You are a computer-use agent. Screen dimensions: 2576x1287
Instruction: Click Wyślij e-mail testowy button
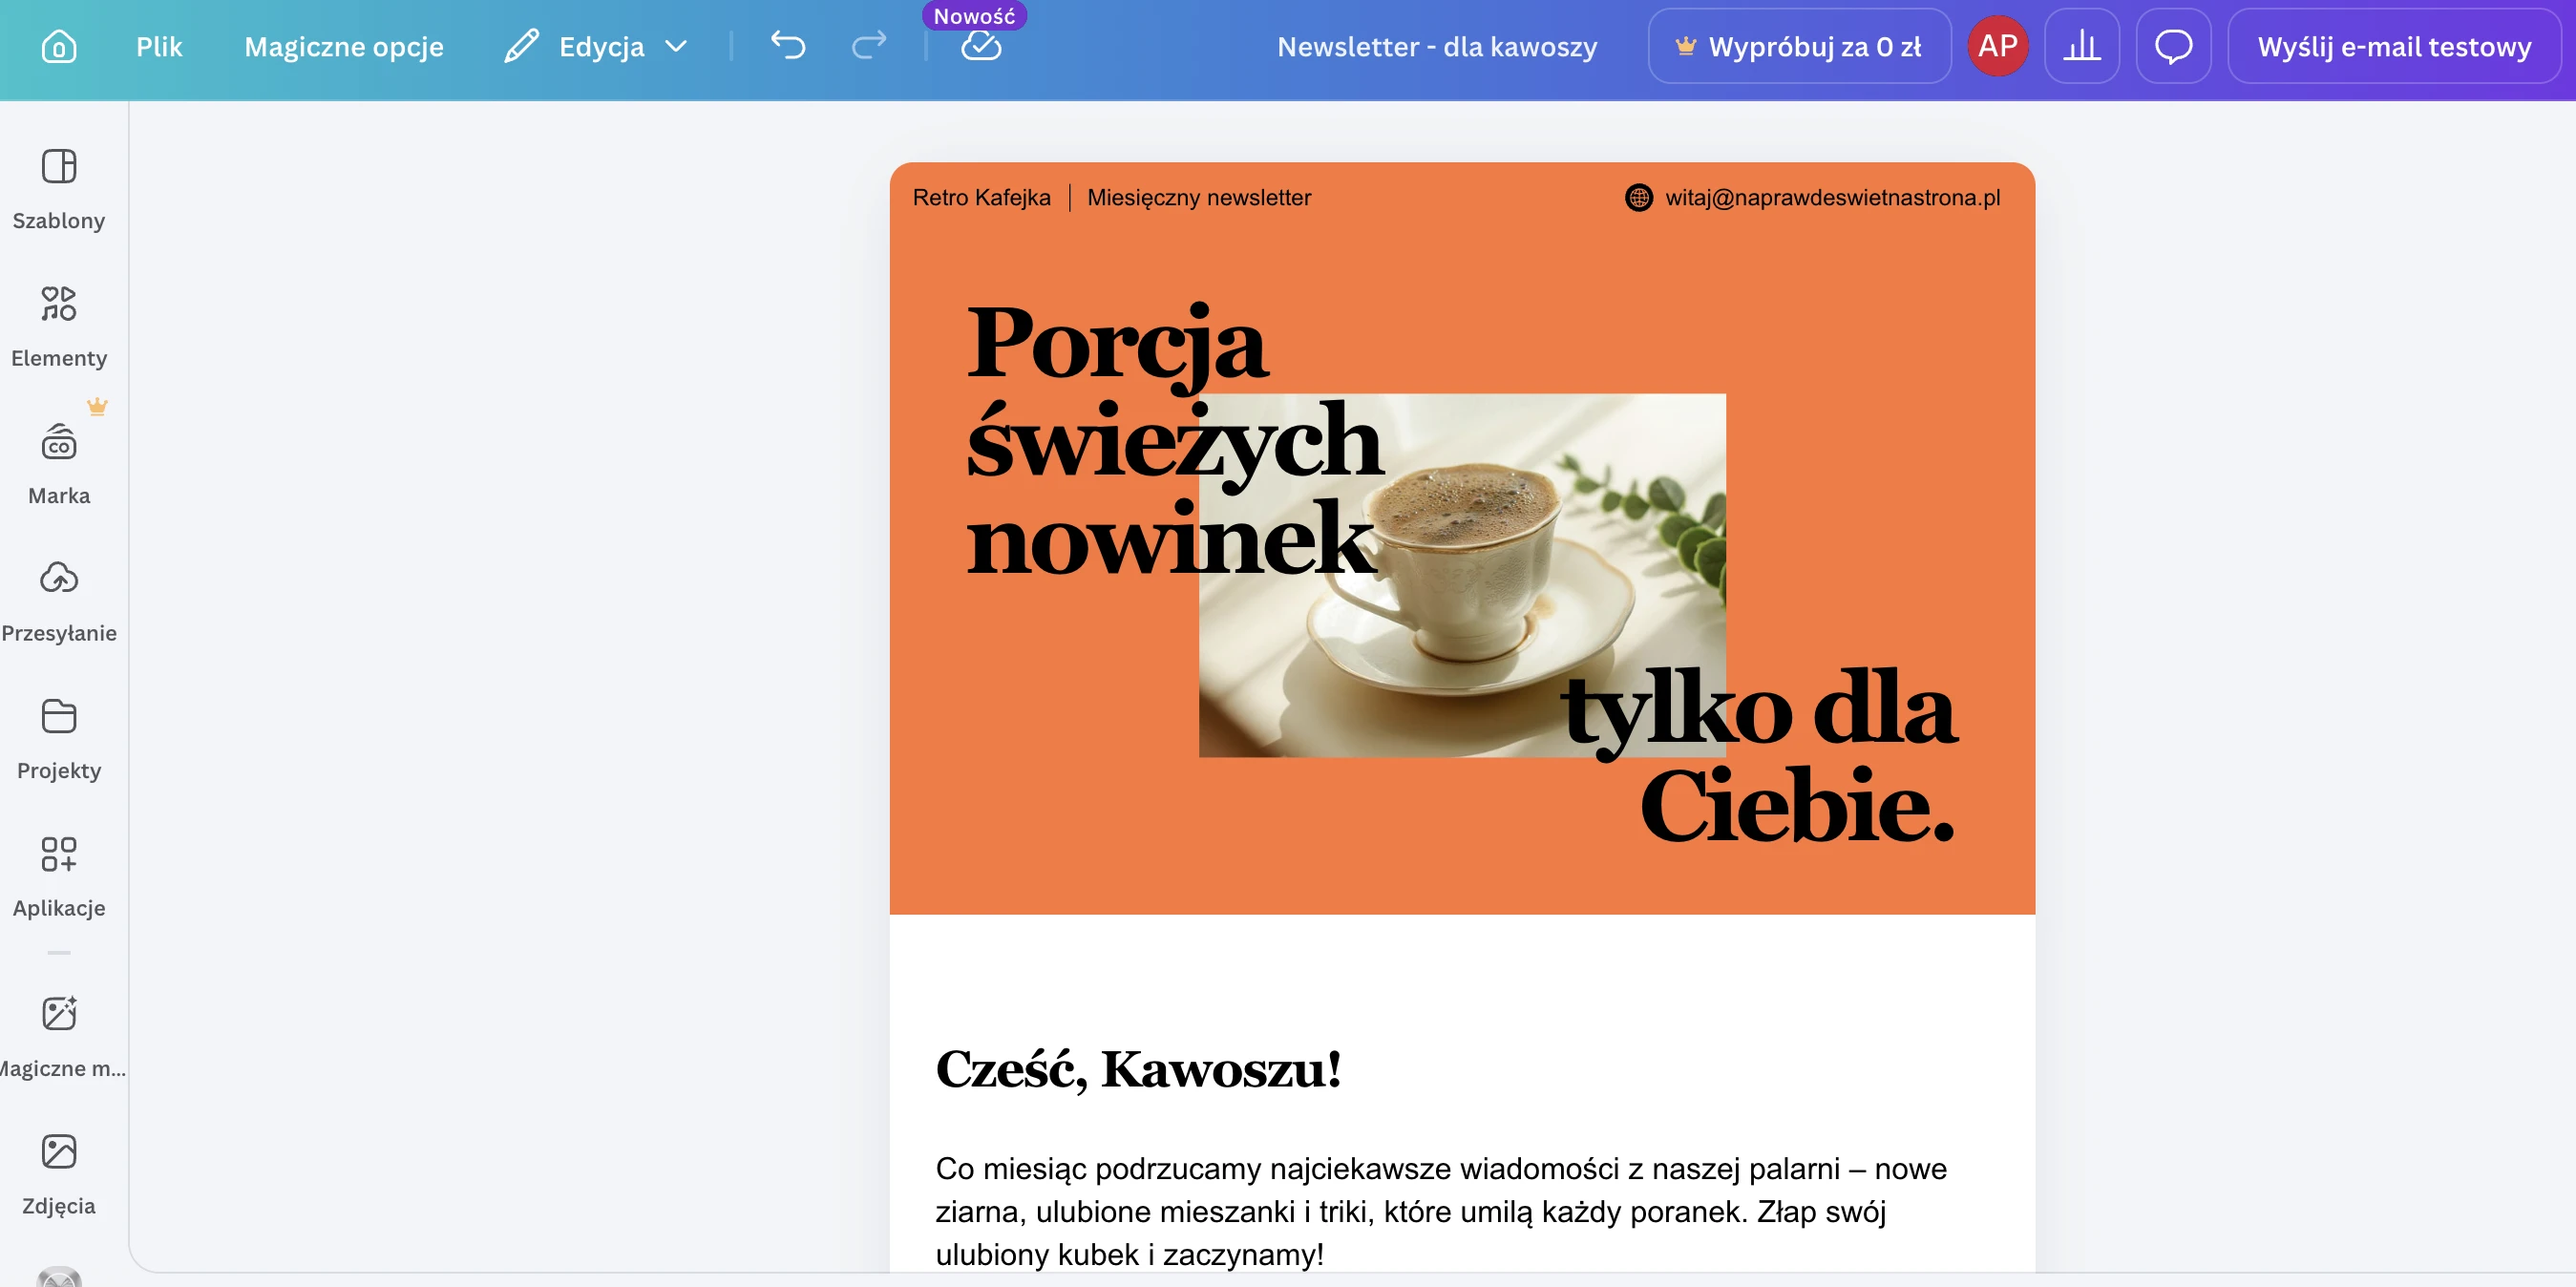(2394, 46)
